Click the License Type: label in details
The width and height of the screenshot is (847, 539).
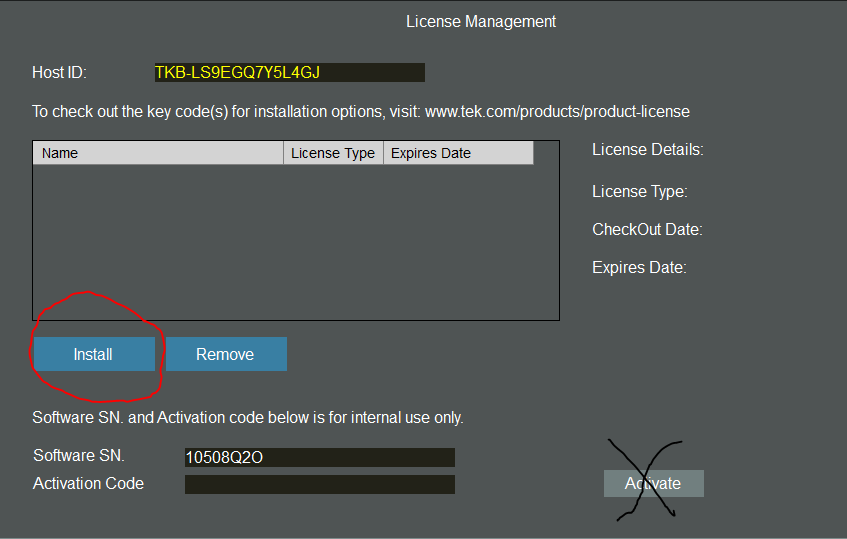[640, 192]
